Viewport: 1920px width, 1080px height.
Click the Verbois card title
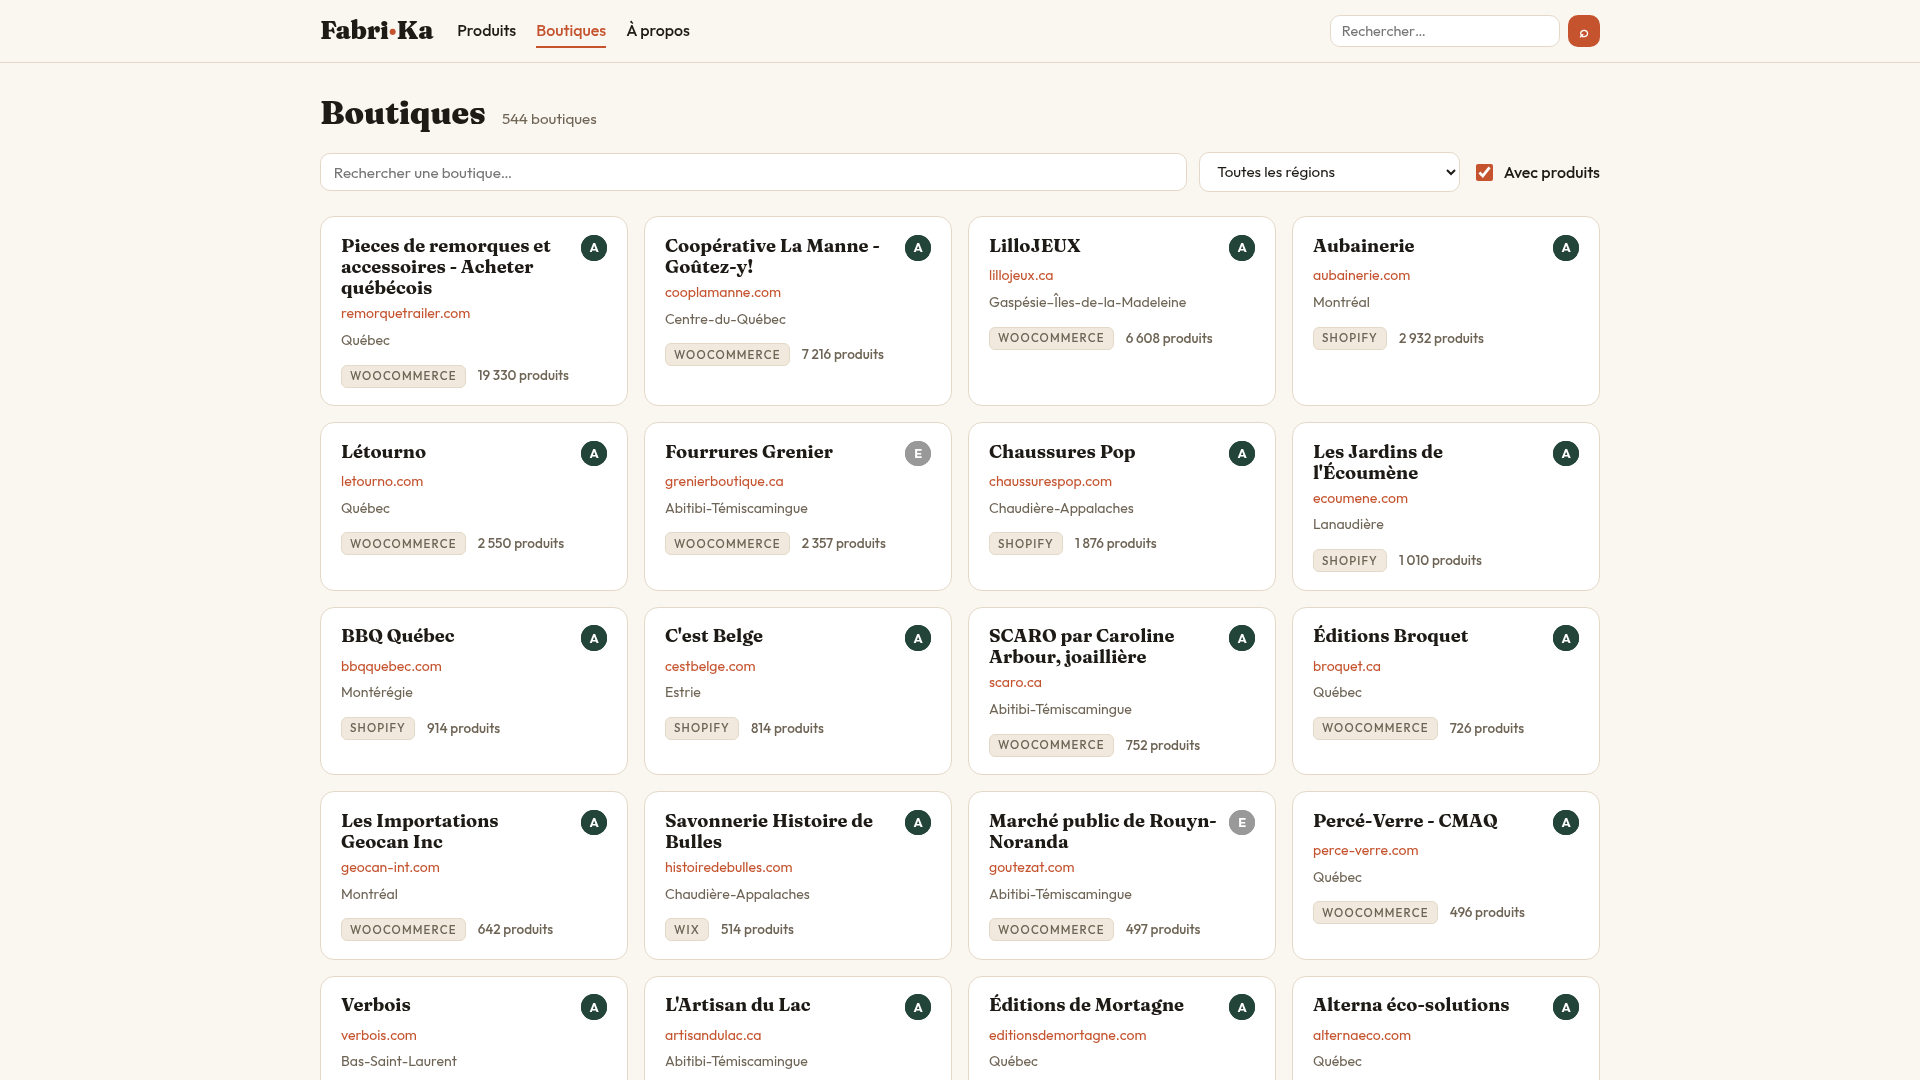point(375,1005)
